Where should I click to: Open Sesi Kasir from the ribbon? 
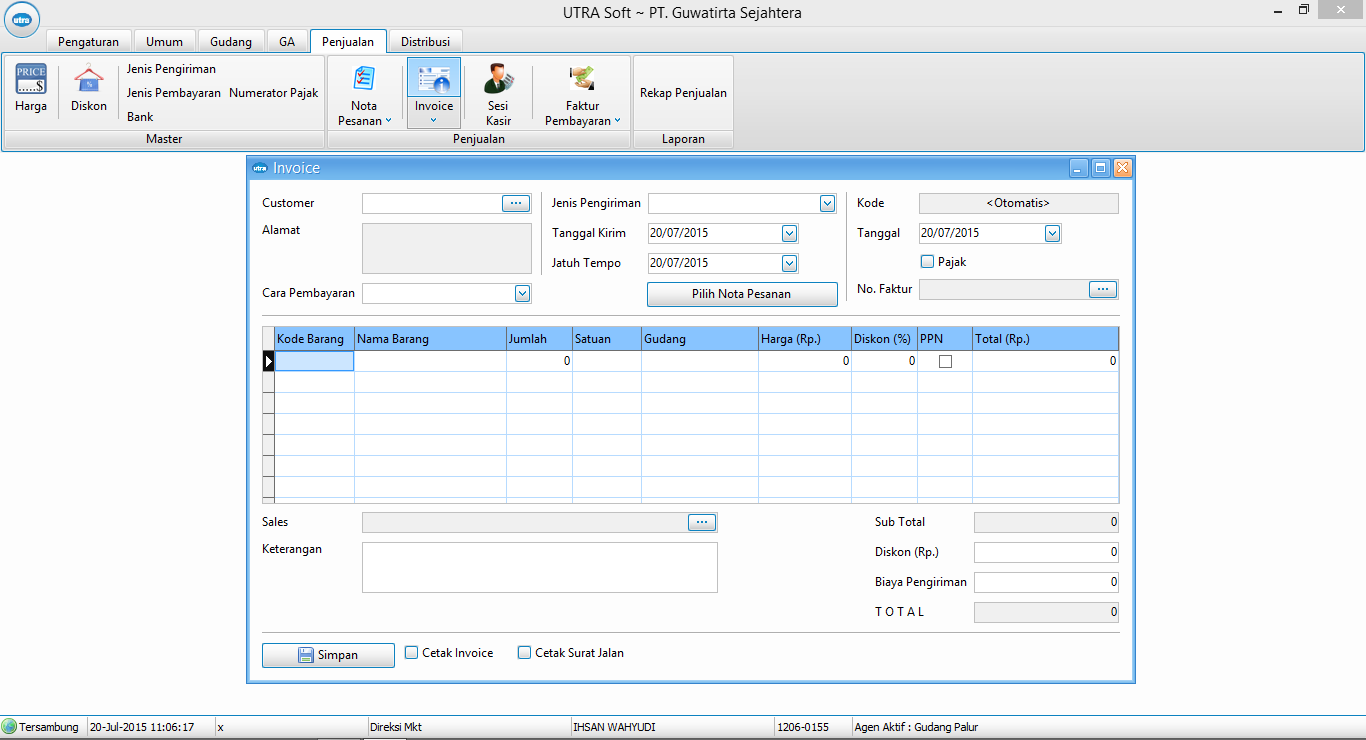click(x=498, y=80)
